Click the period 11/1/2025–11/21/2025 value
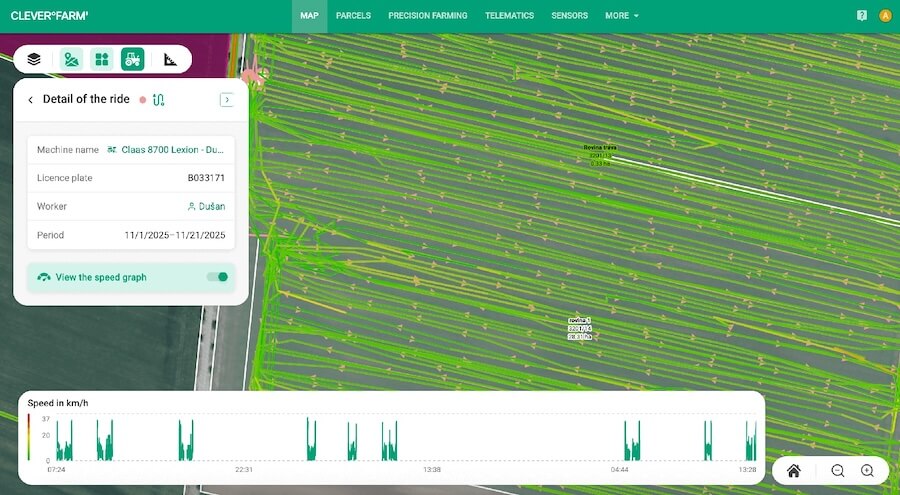 click(175, 235)
